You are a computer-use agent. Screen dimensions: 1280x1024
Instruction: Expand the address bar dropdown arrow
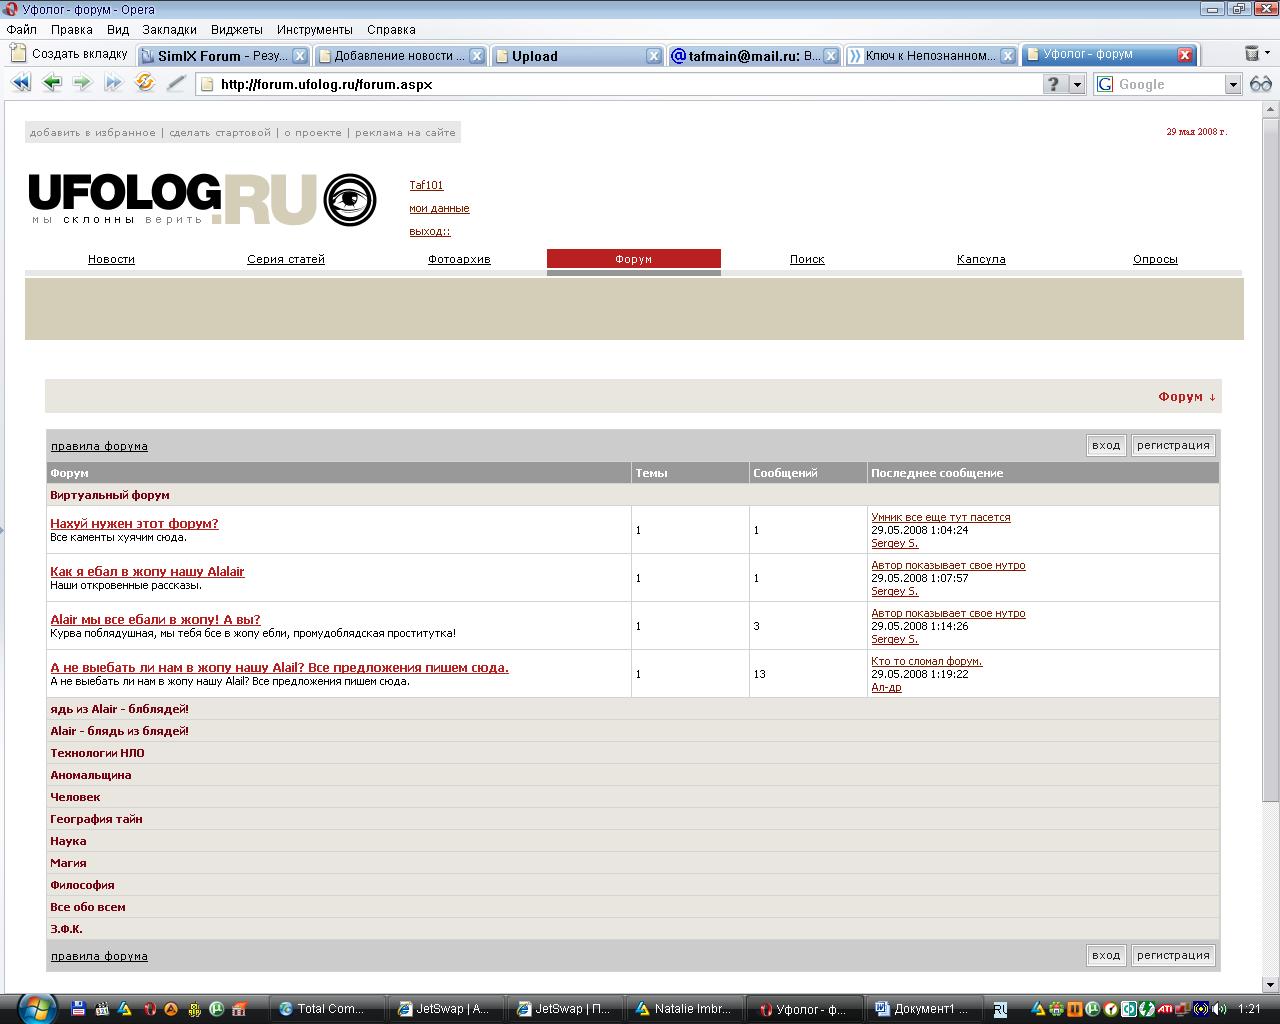point(1077,85)
